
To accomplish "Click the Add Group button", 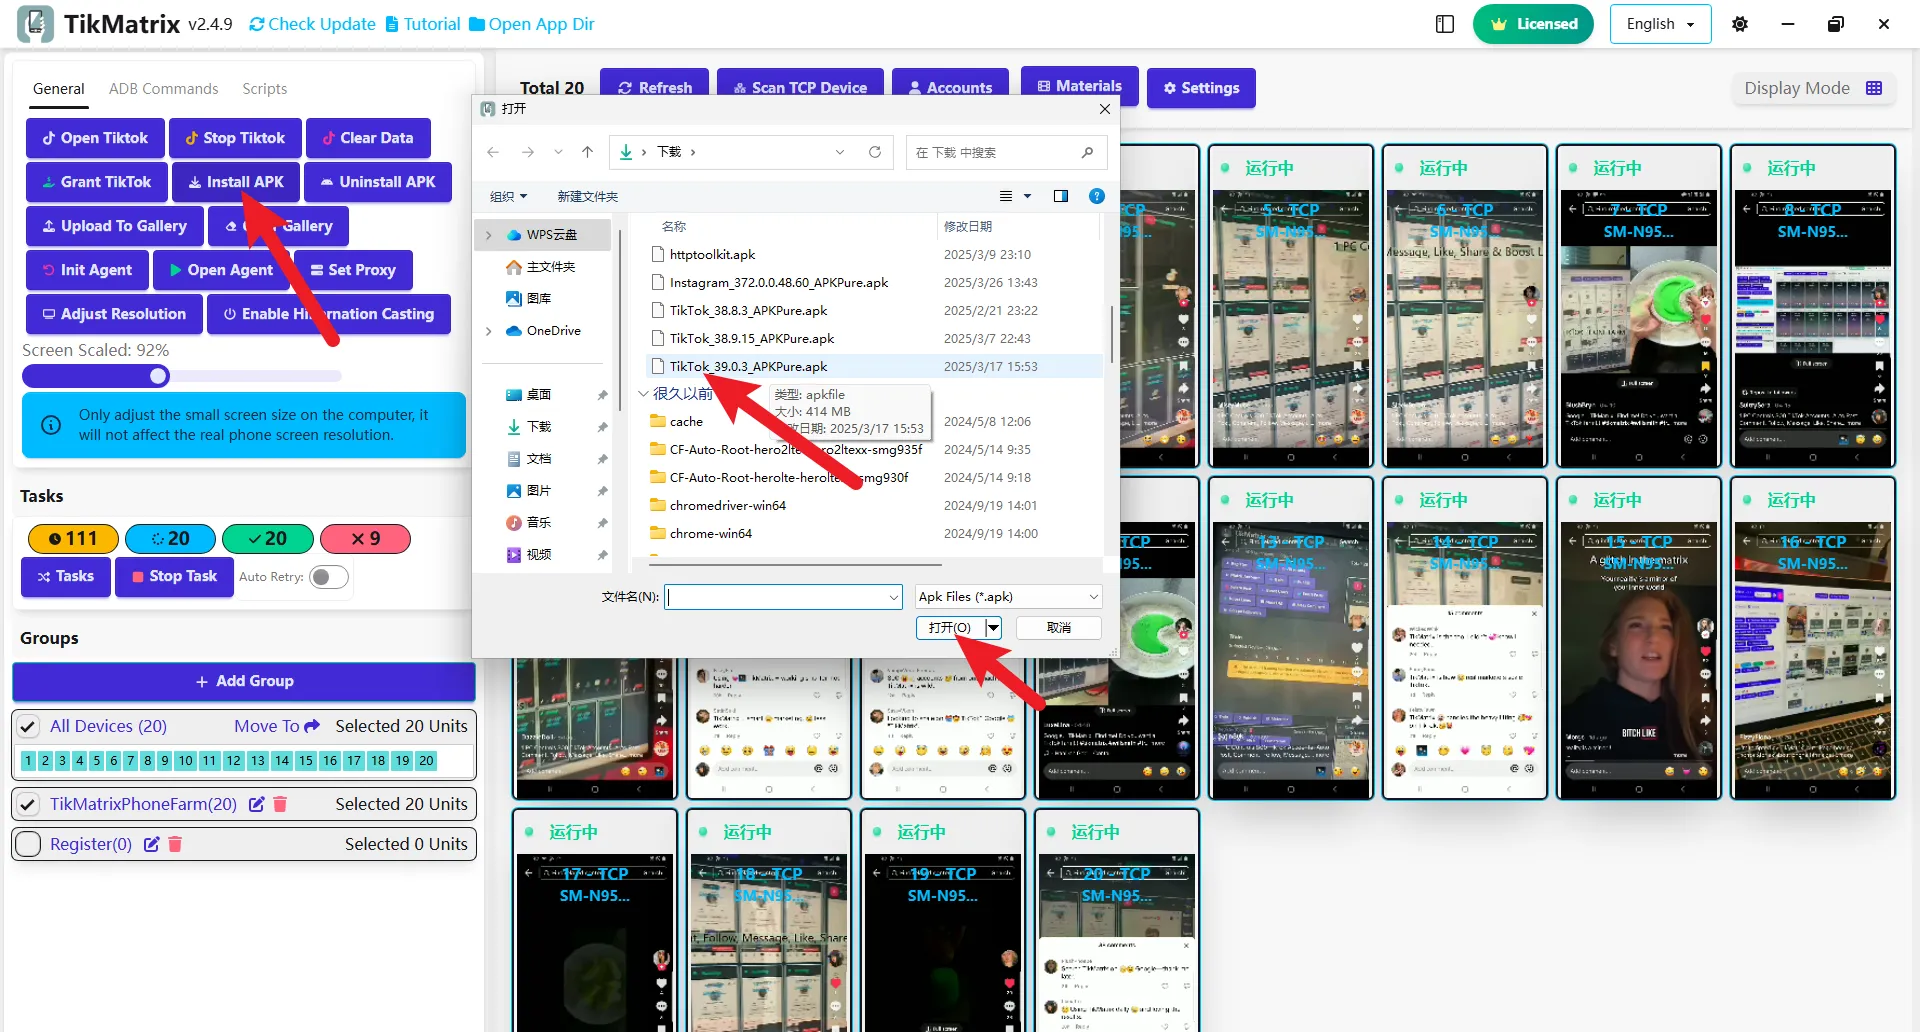I will click(x=244, y=681).
